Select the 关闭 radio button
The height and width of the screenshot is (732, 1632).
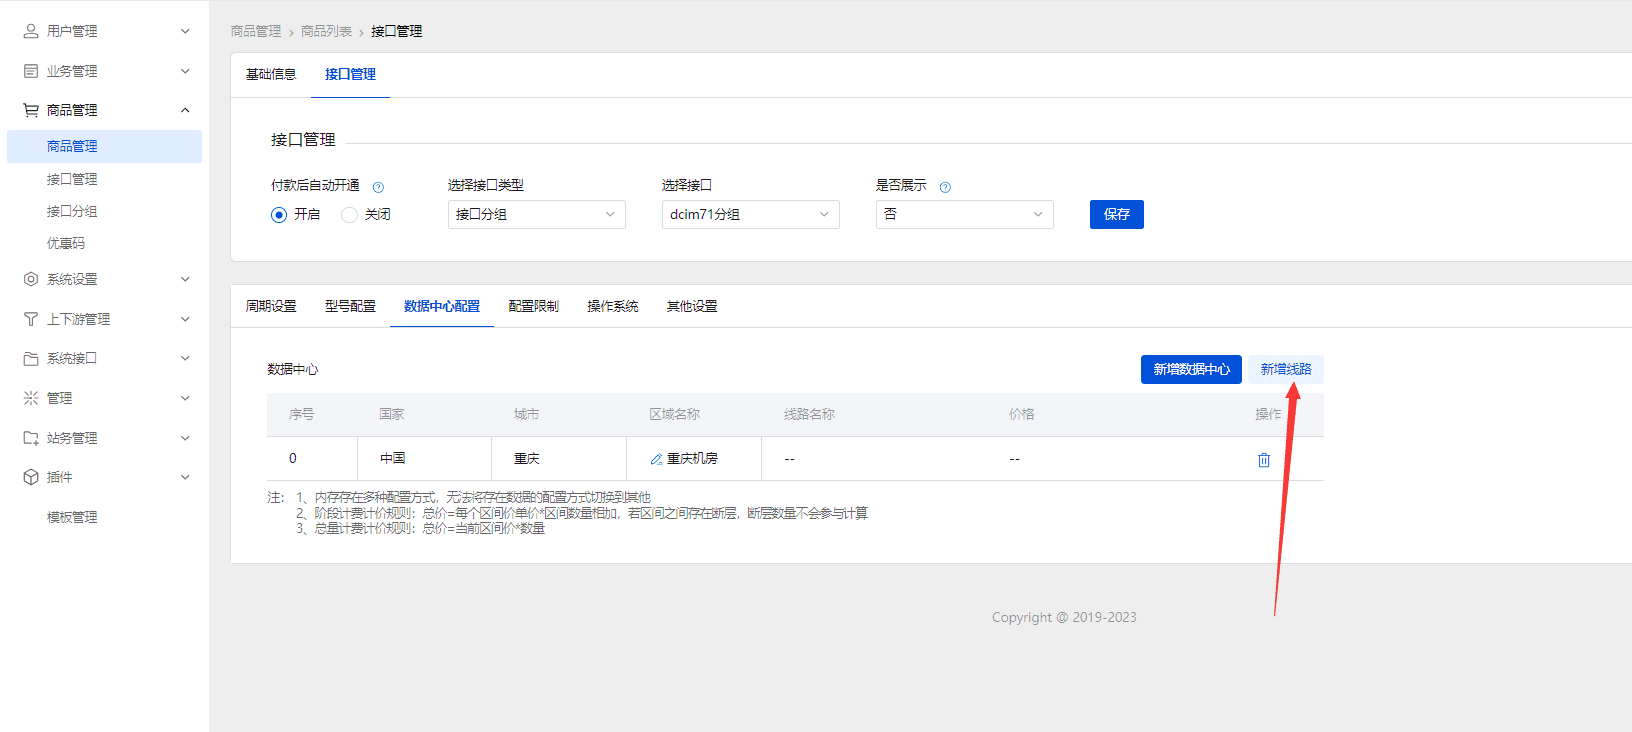click(x=349, y=215)
